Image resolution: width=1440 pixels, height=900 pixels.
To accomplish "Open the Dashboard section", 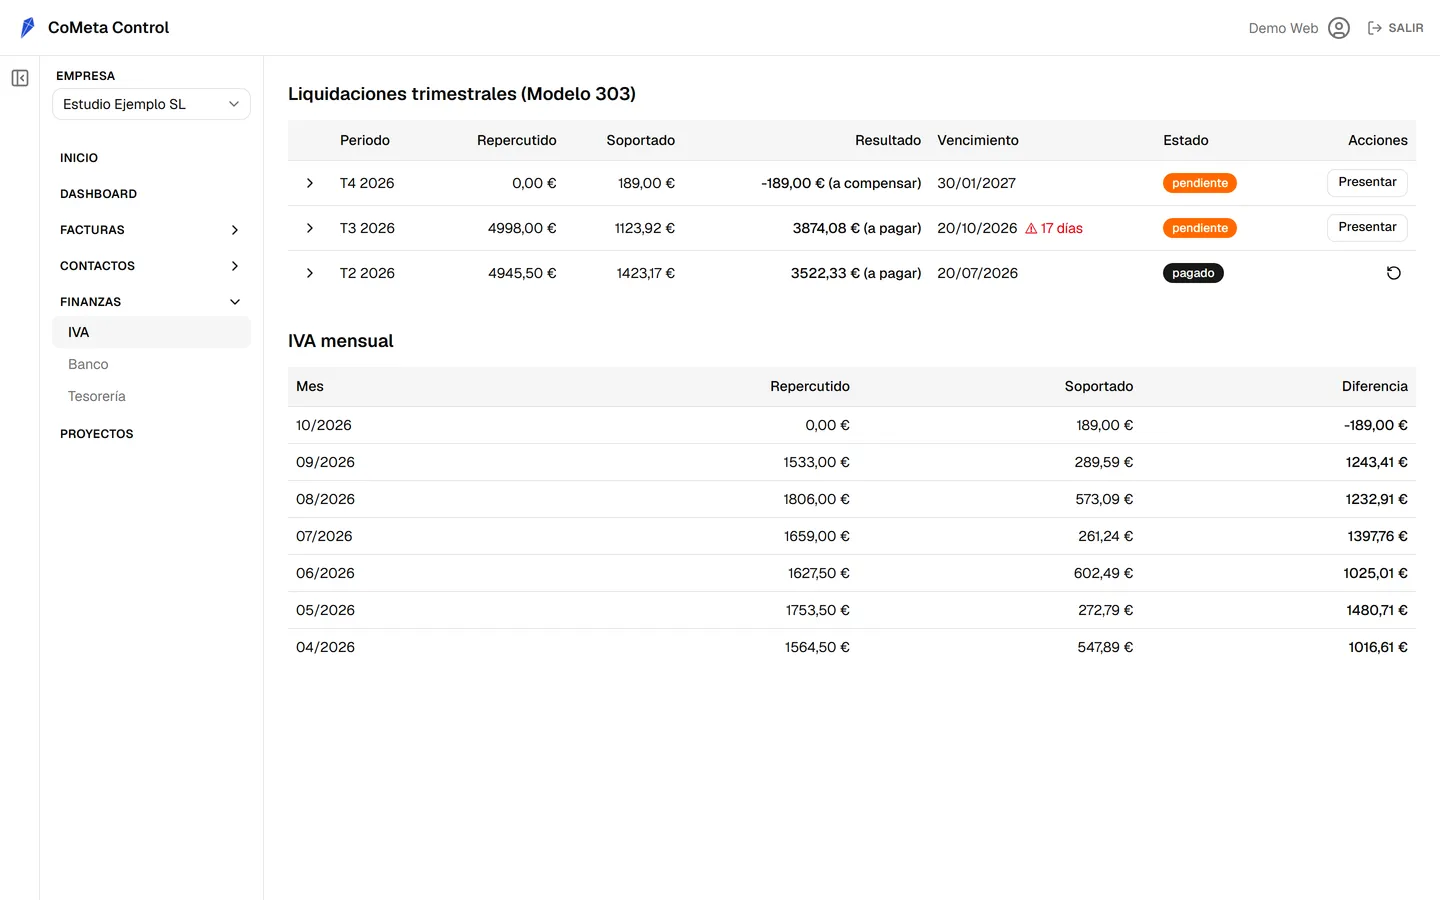I will coord(98,194).
